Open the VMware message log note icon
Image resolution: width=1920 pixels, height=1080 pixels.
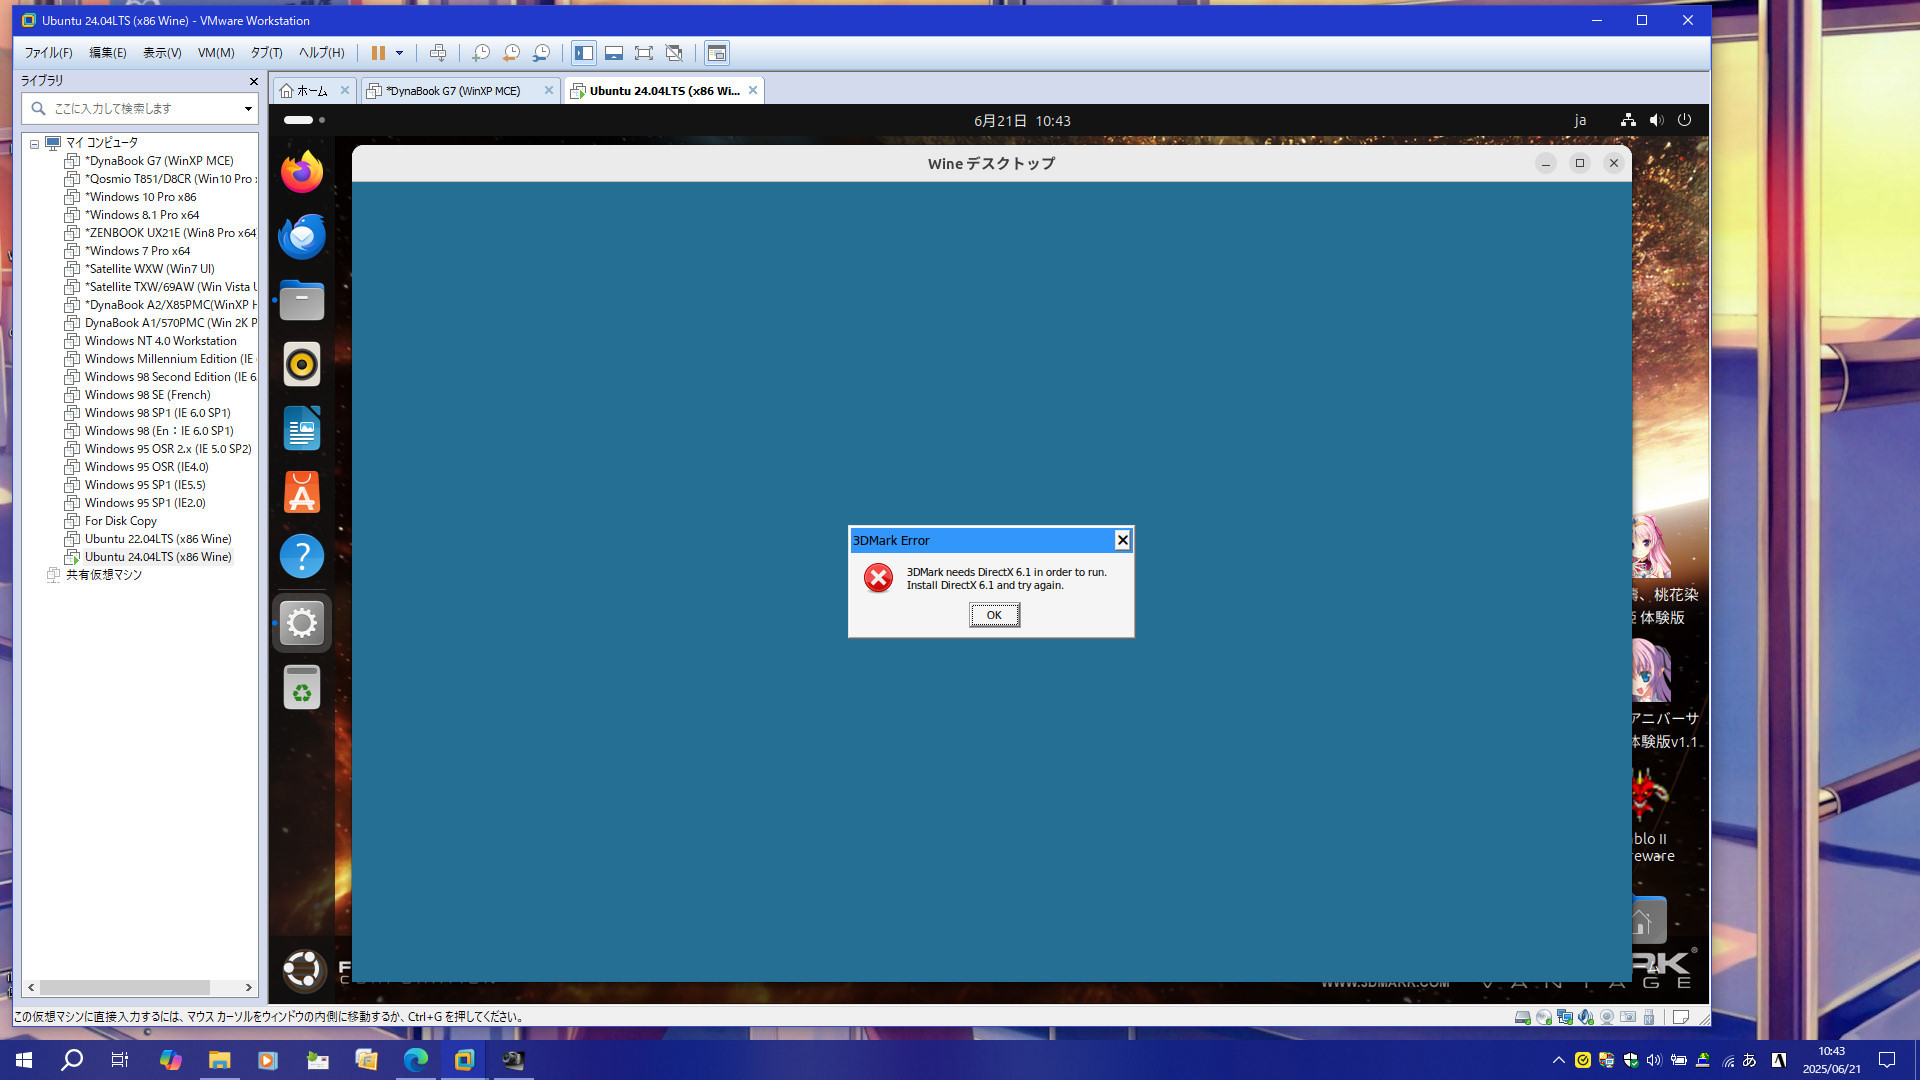pyautogui.click(x=1681, y=1017)
